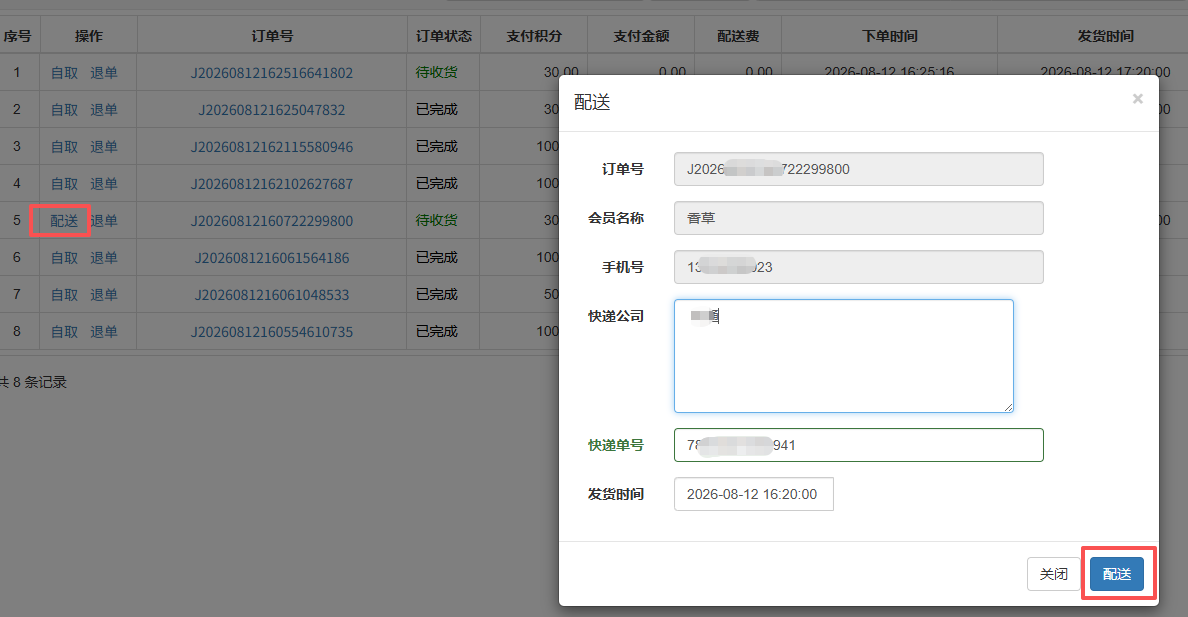Click 退单 link in row 5
The image size is (1188, 617).
(104, 221)
